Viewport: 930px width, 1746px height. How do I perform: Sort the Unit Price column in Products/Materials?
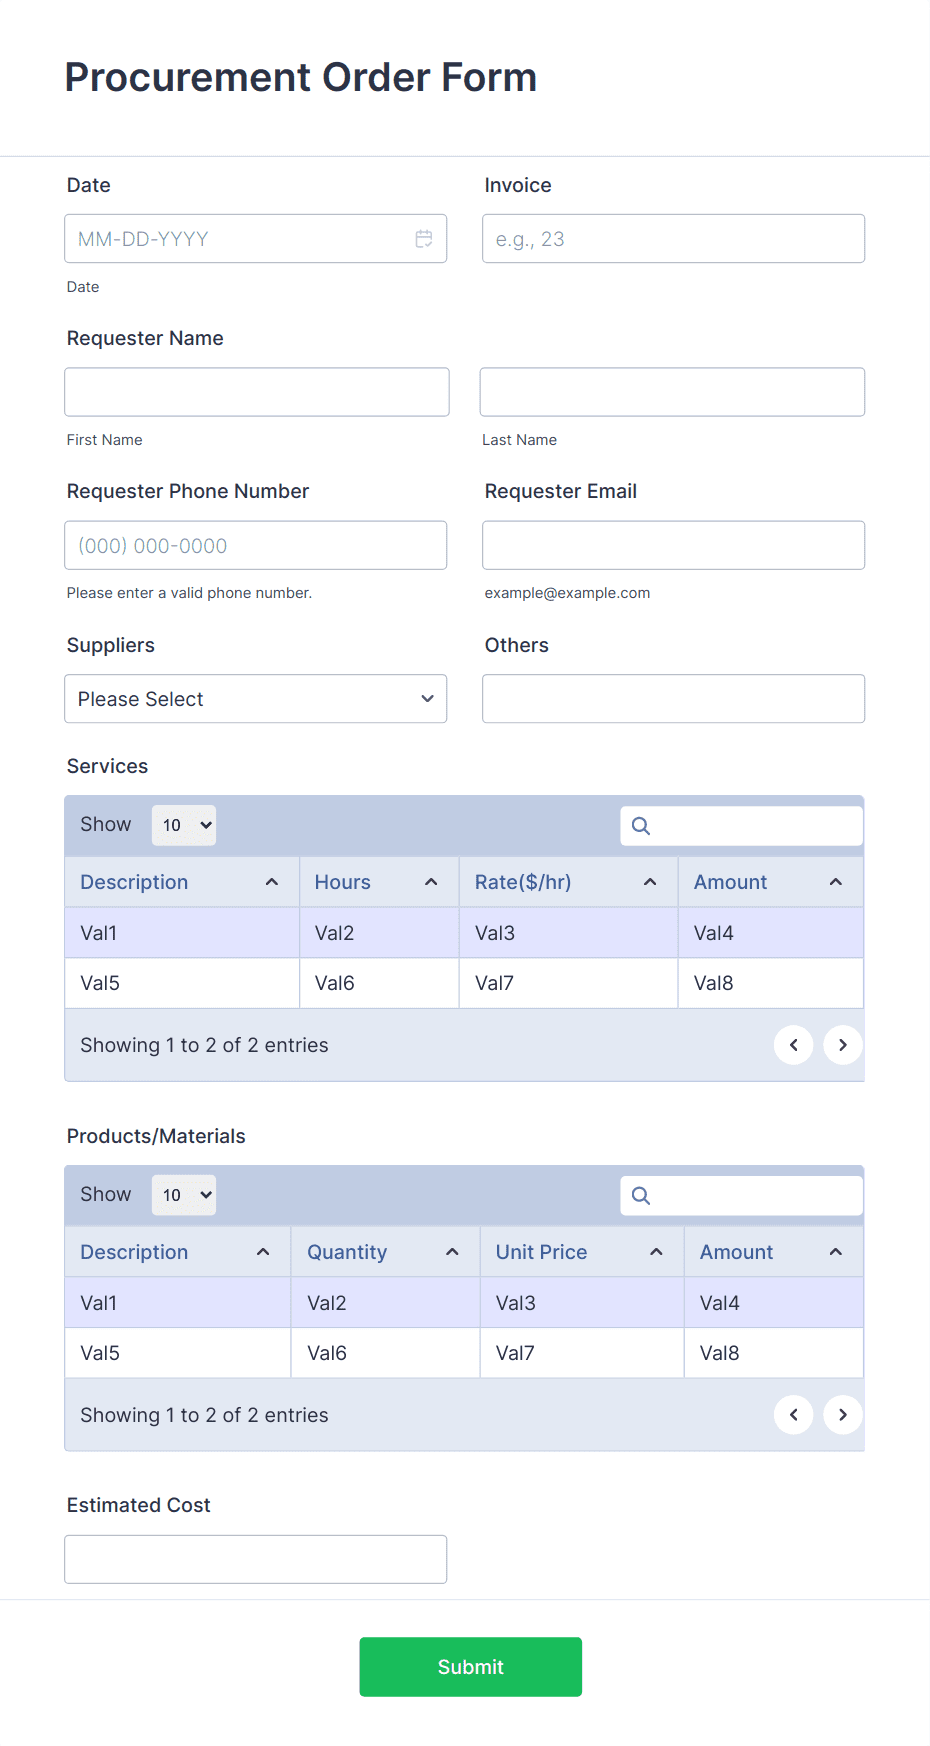pyautogui.click(x=656, y=1251)
